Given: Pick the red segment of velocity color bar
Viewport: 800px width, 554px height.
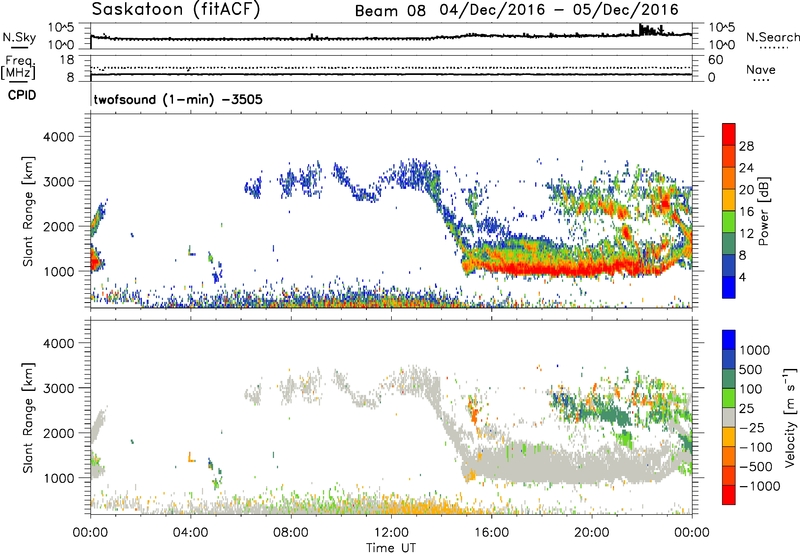Looking at the screenshot, I should 729,495.
